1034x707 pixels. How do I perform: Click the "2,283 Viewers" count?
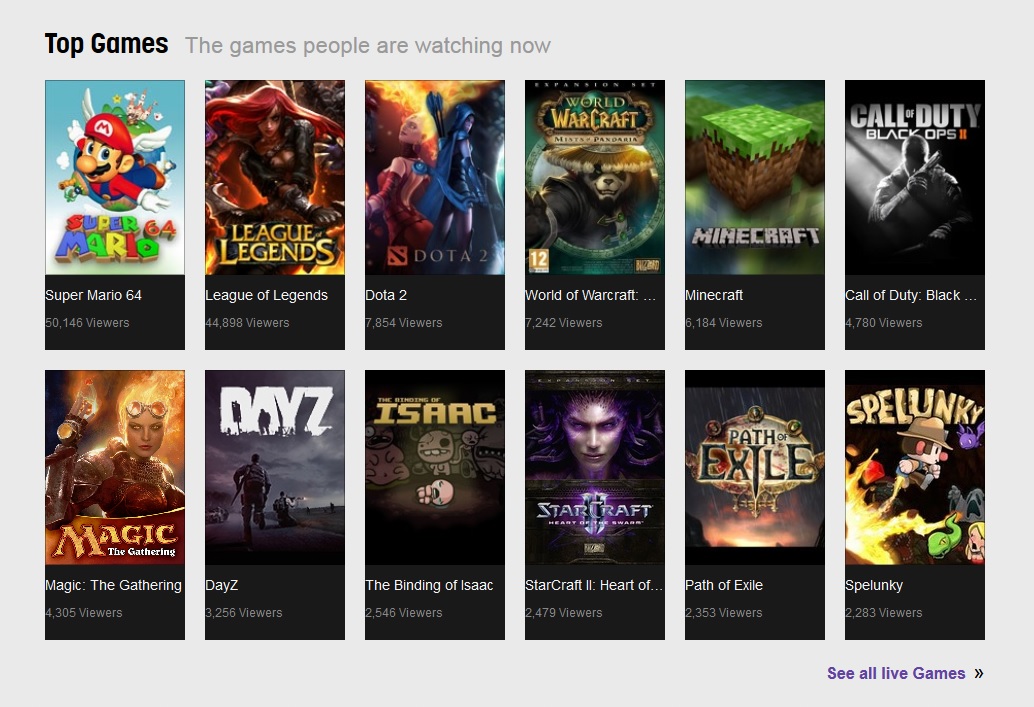click(x=884, y=613)
